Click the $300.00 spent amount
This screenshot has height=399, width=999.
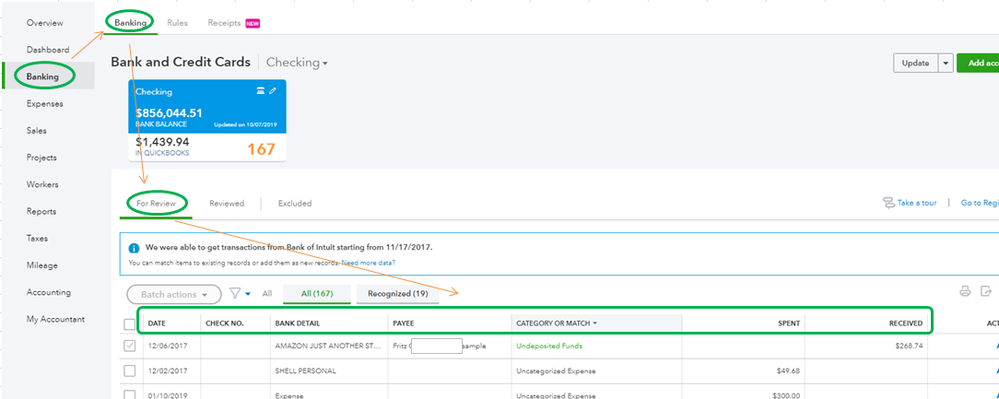[786, 395]
